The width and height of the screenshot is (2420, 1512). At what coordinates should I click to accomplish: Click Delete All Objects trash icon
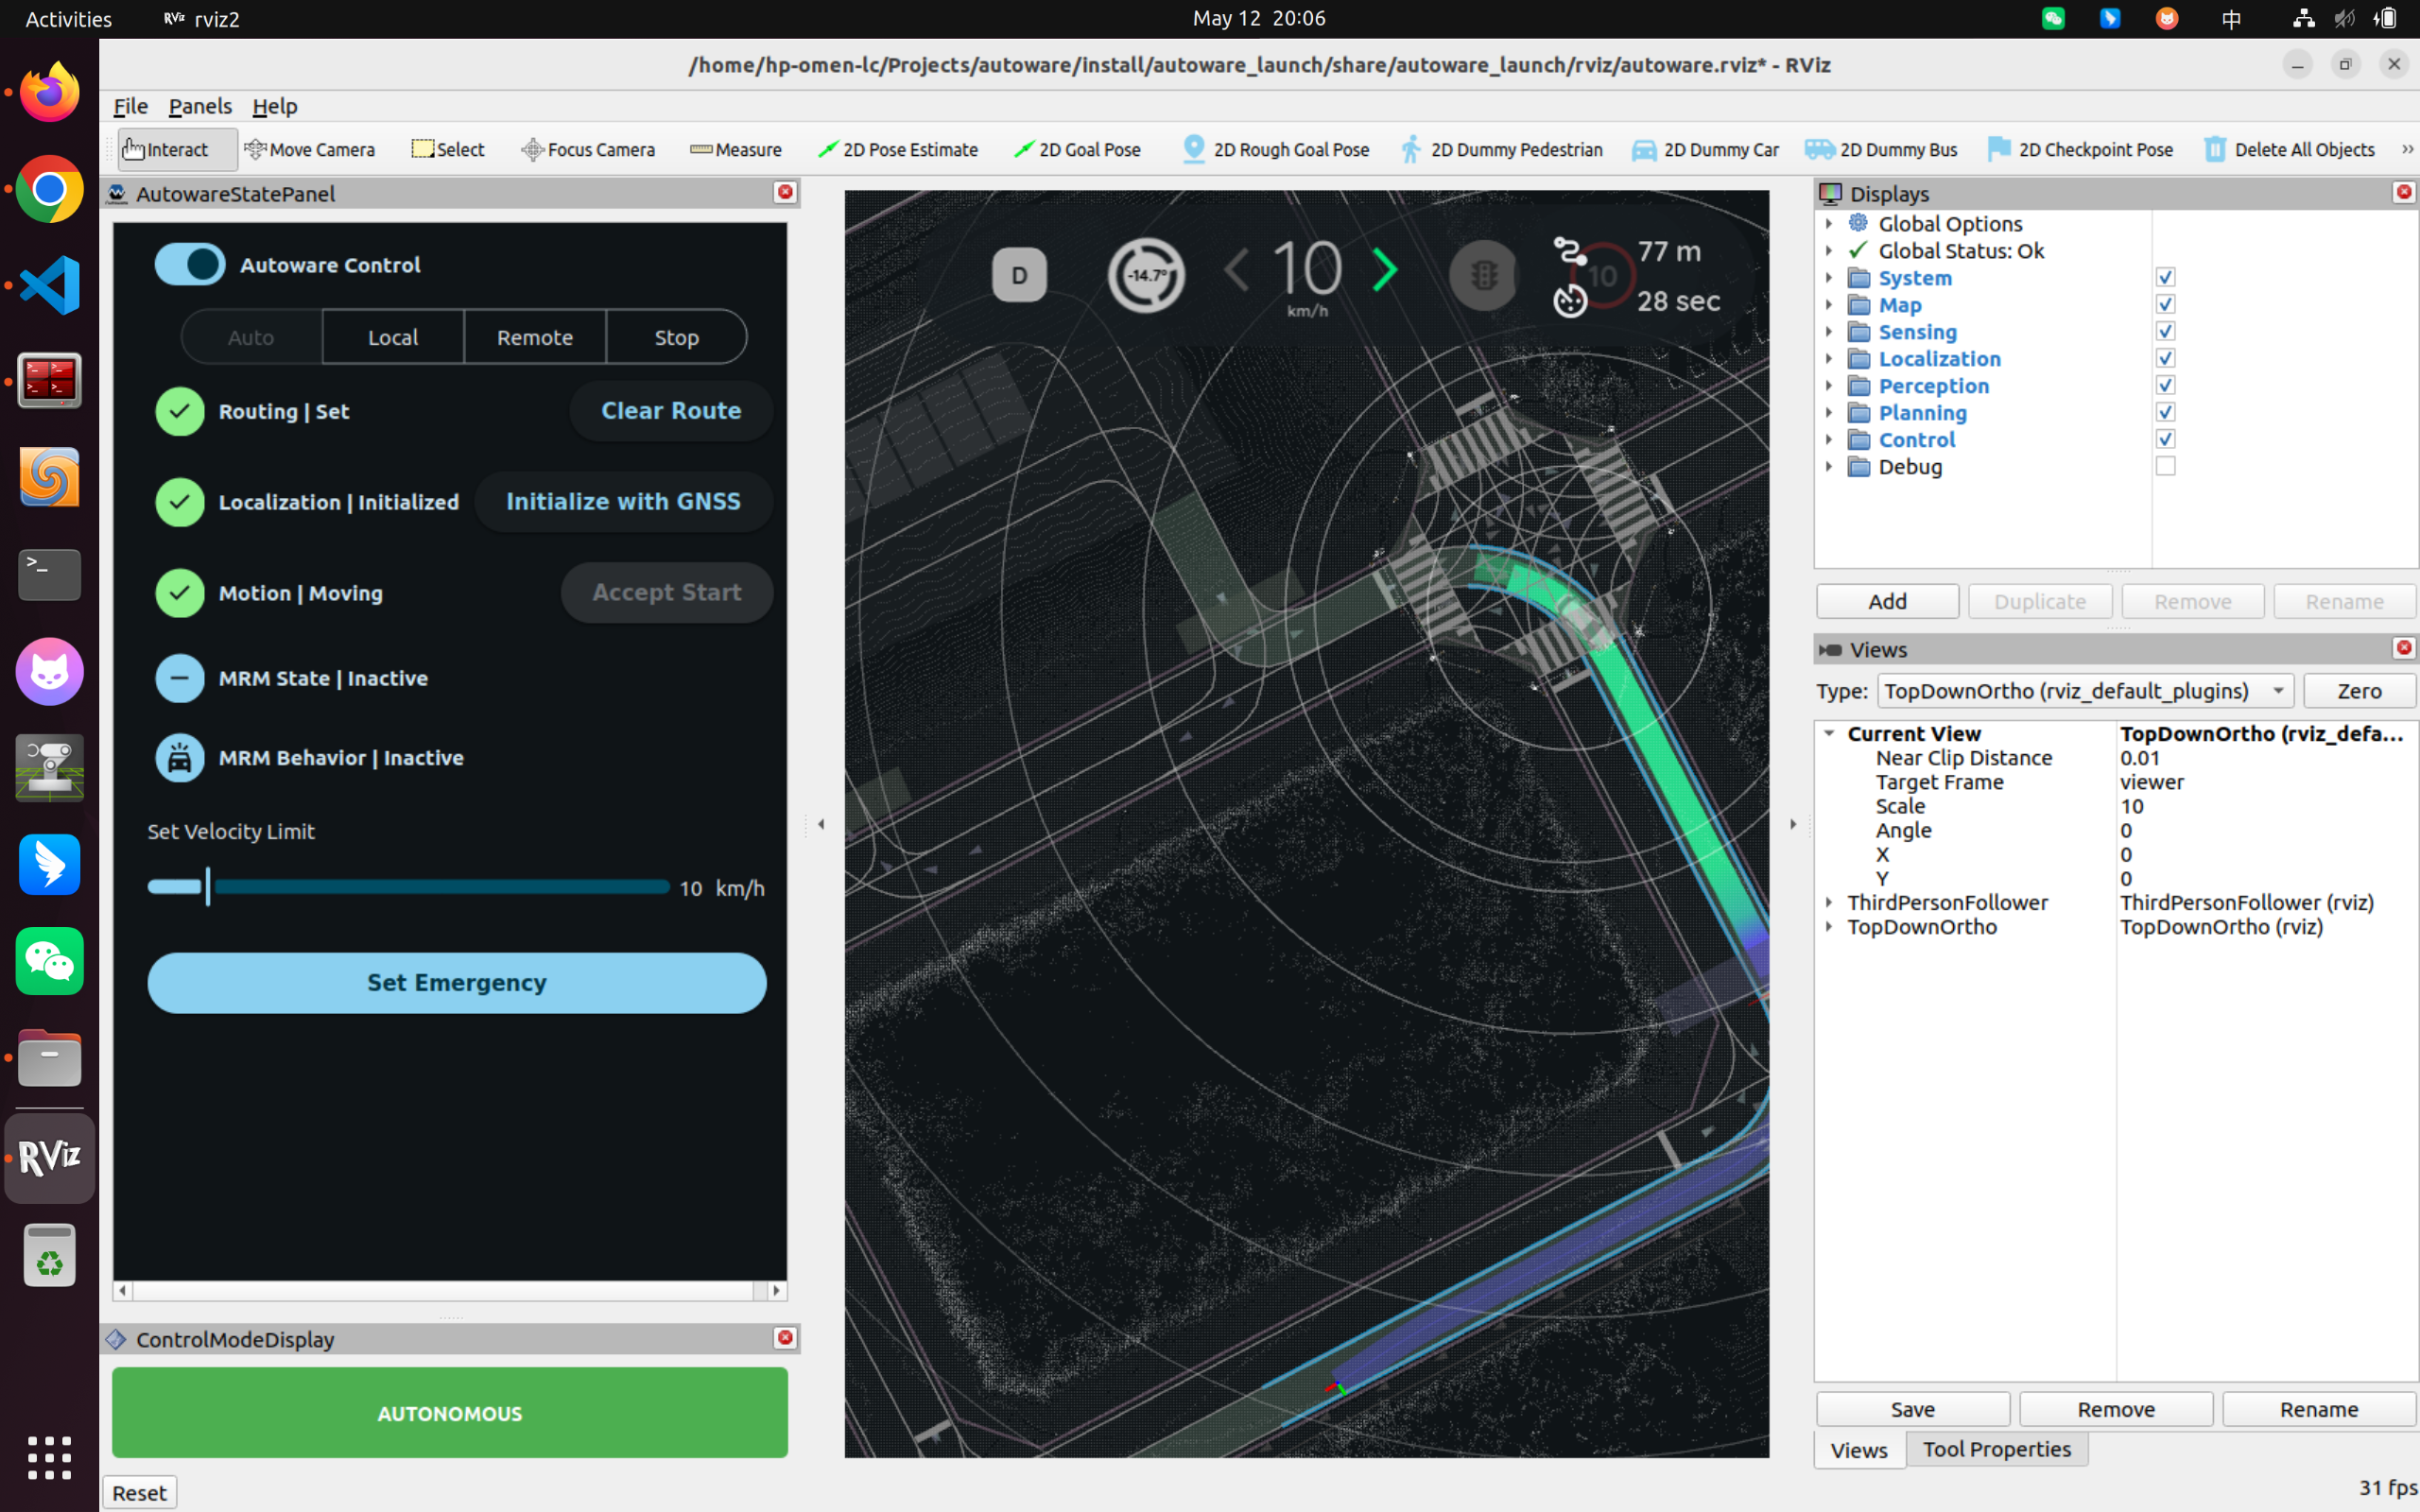pos(2215,150)
